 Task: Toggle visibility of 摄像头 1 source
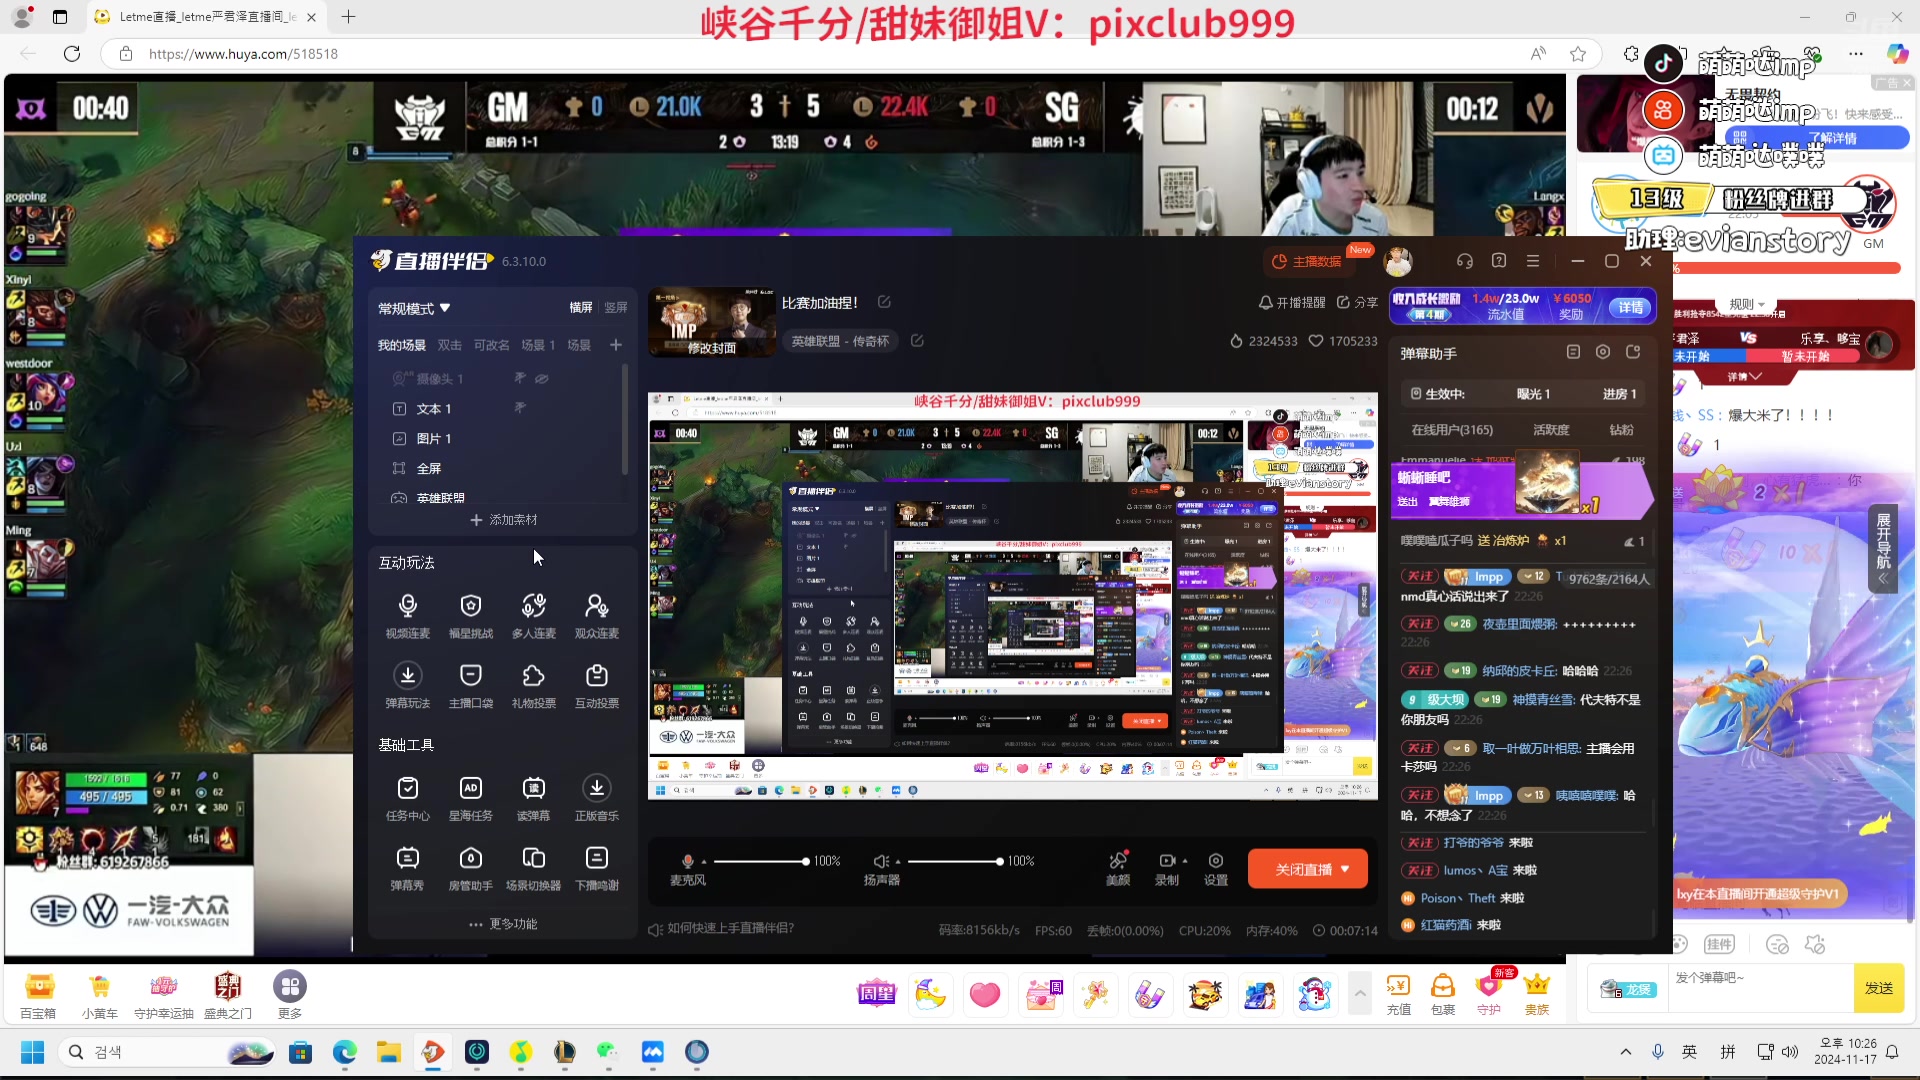542,379
